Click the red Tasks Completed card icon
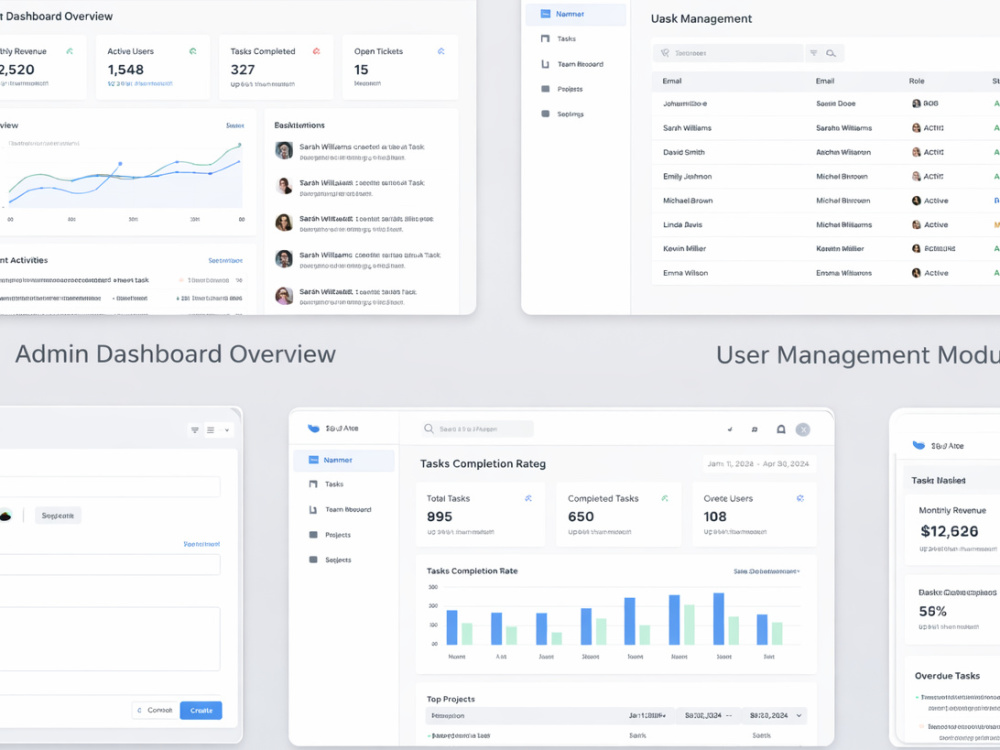Screen dimensions: 1000x750 (316, 51)
